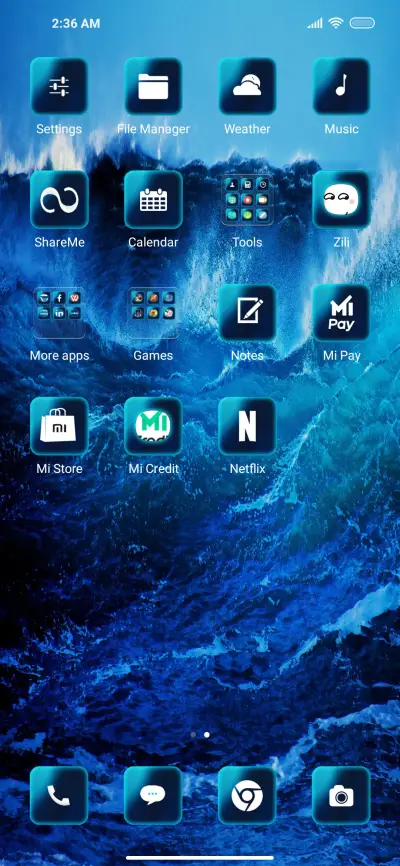Tap the bottom navigation gesture bar
The image size is (400, 866).
200,858
